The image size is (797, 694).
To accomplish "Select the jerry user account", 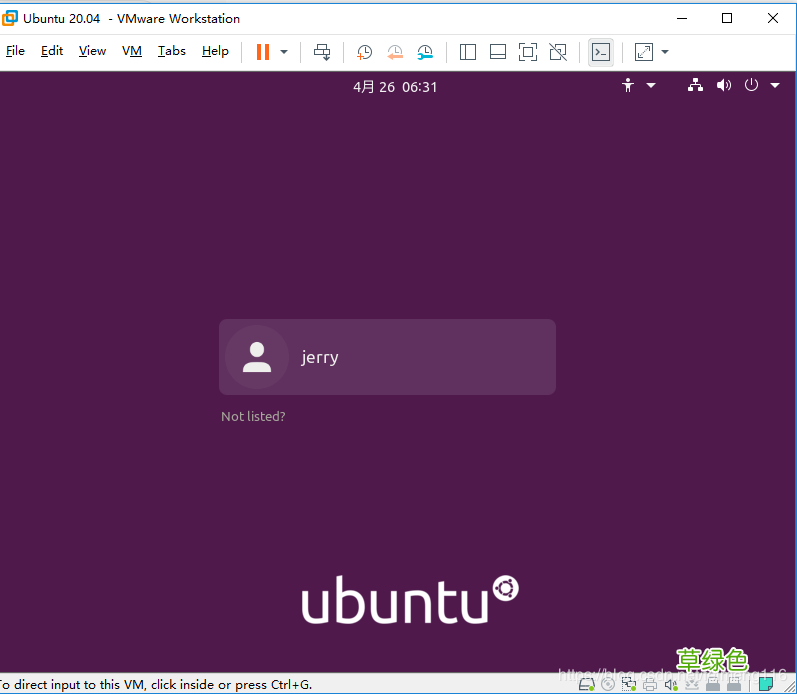I will point(387,357).
